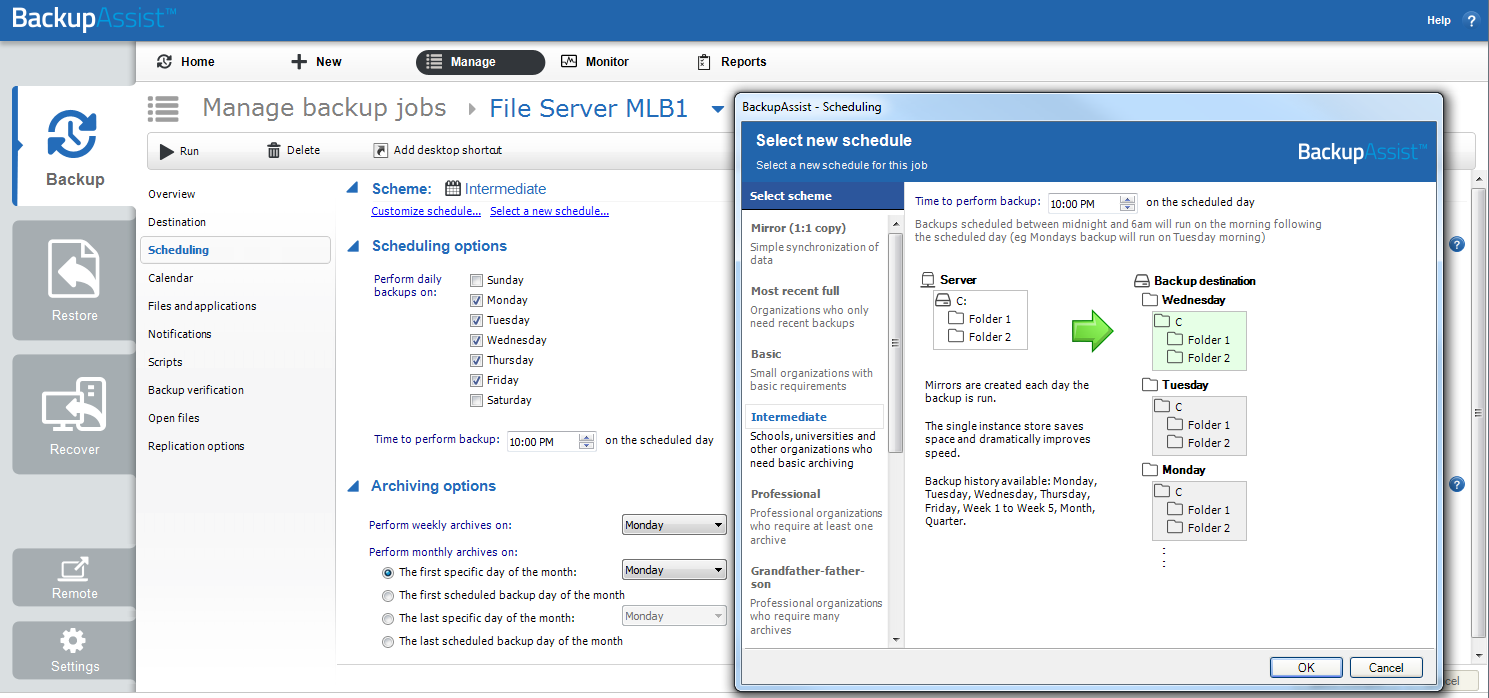Open weekly archives day dropdown
The image size is (1489, 698).
point(674,525)
